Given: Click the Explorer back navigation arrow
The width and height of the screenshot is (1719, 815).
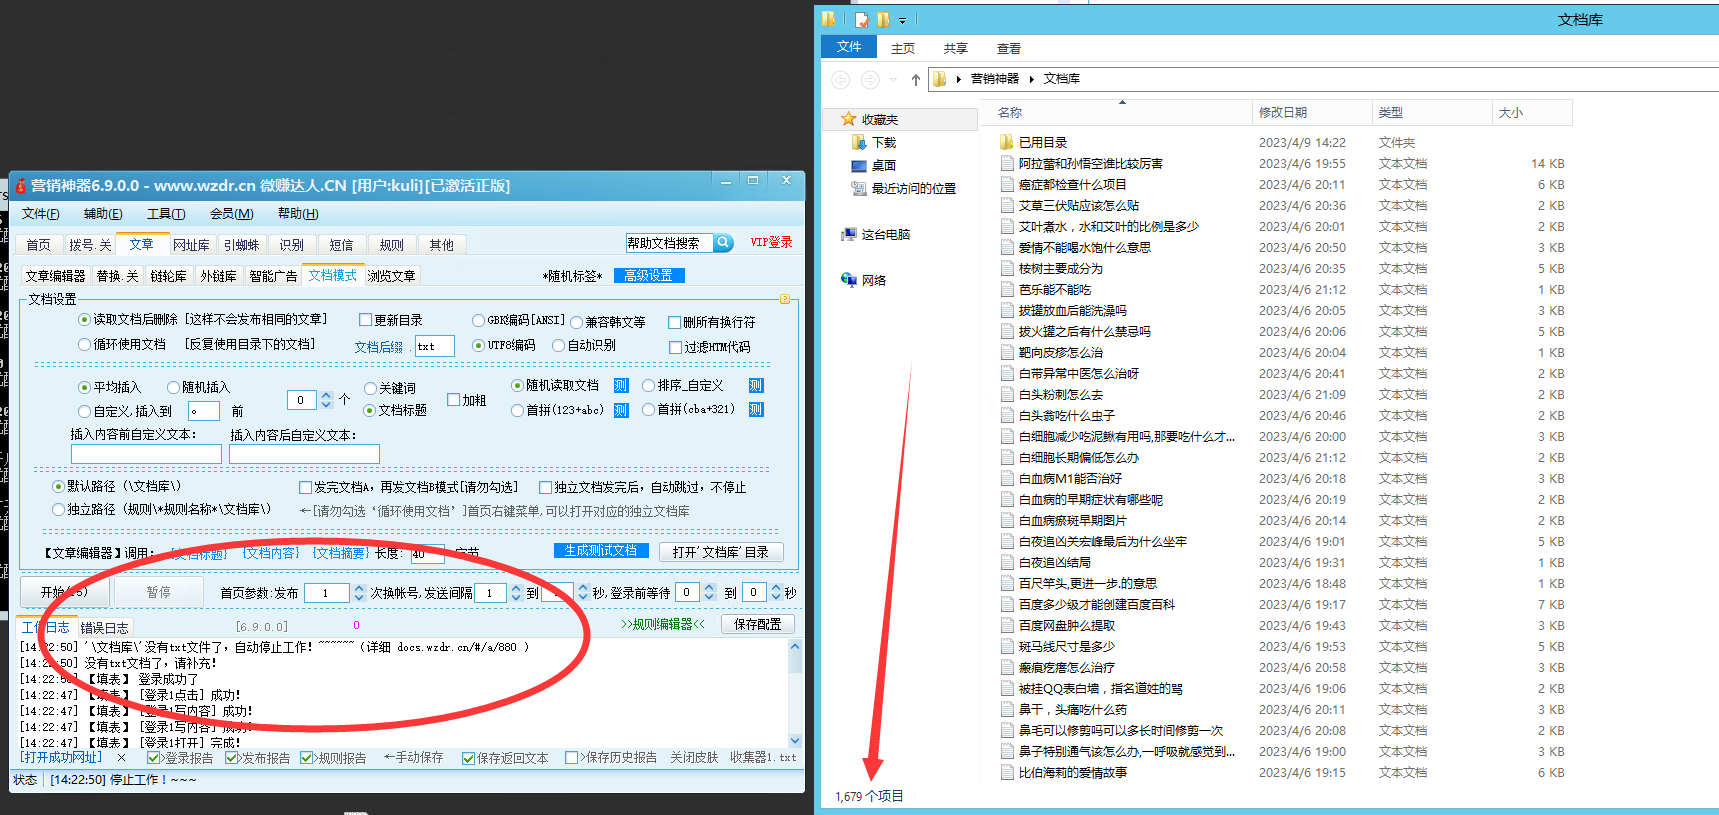Looking at the screenshot, I should (x=841, y=79).
